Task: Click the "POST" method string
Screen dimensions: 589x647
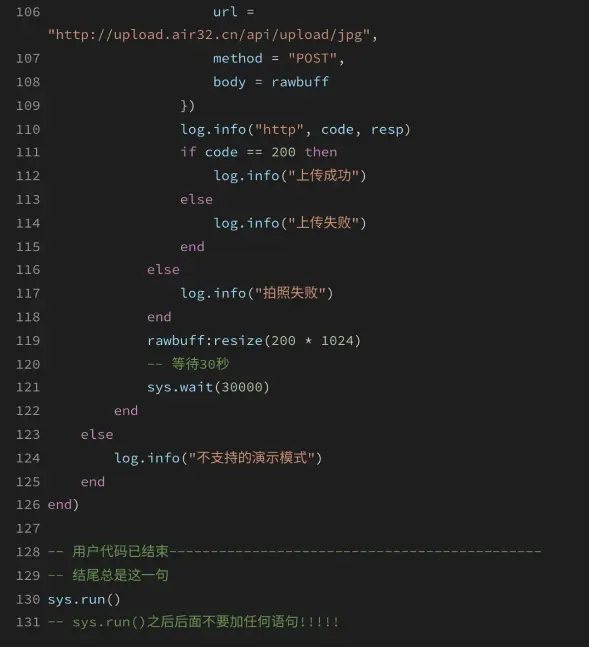Action: tap(312, 59)
